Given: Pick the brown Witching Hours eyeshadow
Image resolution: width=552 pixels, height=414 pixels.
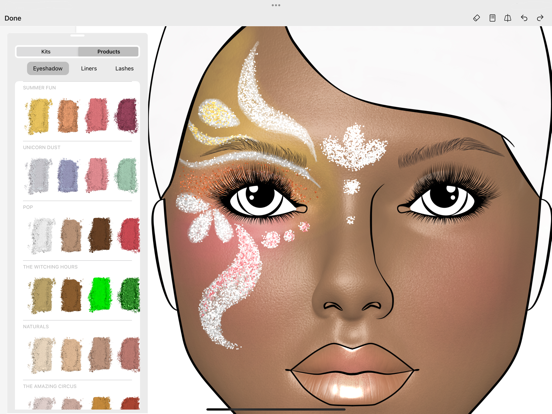Looking at the screenshot, I should point(71,295).
